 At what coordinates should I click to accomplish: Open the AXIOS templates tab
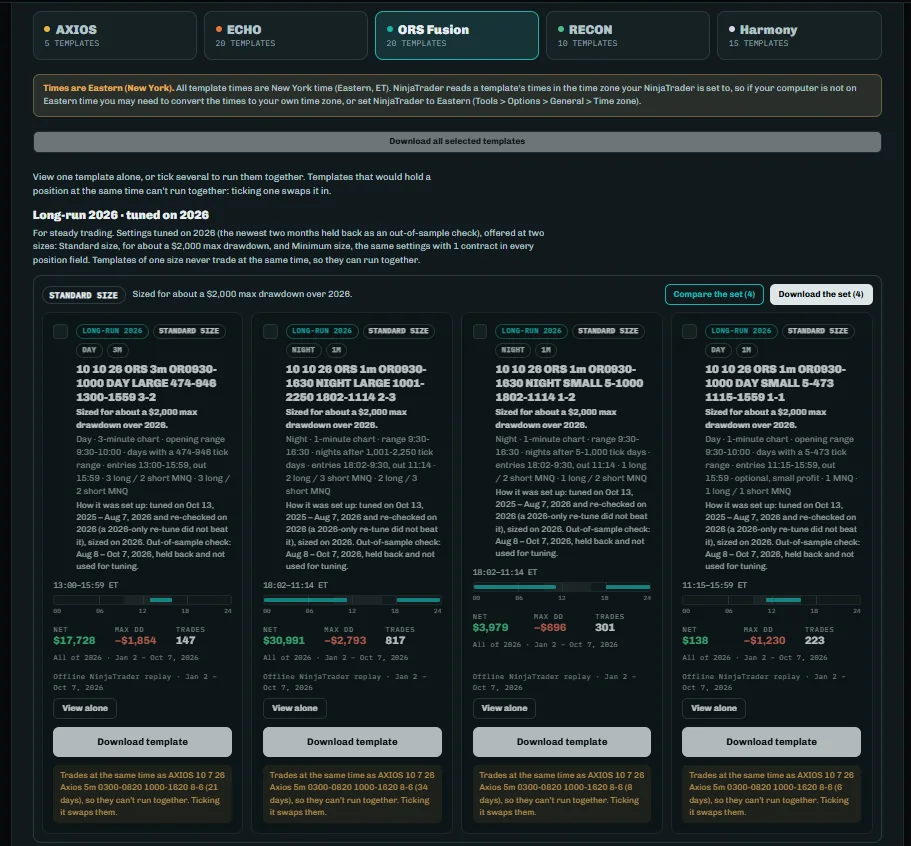pyautogui.click(x=114, y=35)
